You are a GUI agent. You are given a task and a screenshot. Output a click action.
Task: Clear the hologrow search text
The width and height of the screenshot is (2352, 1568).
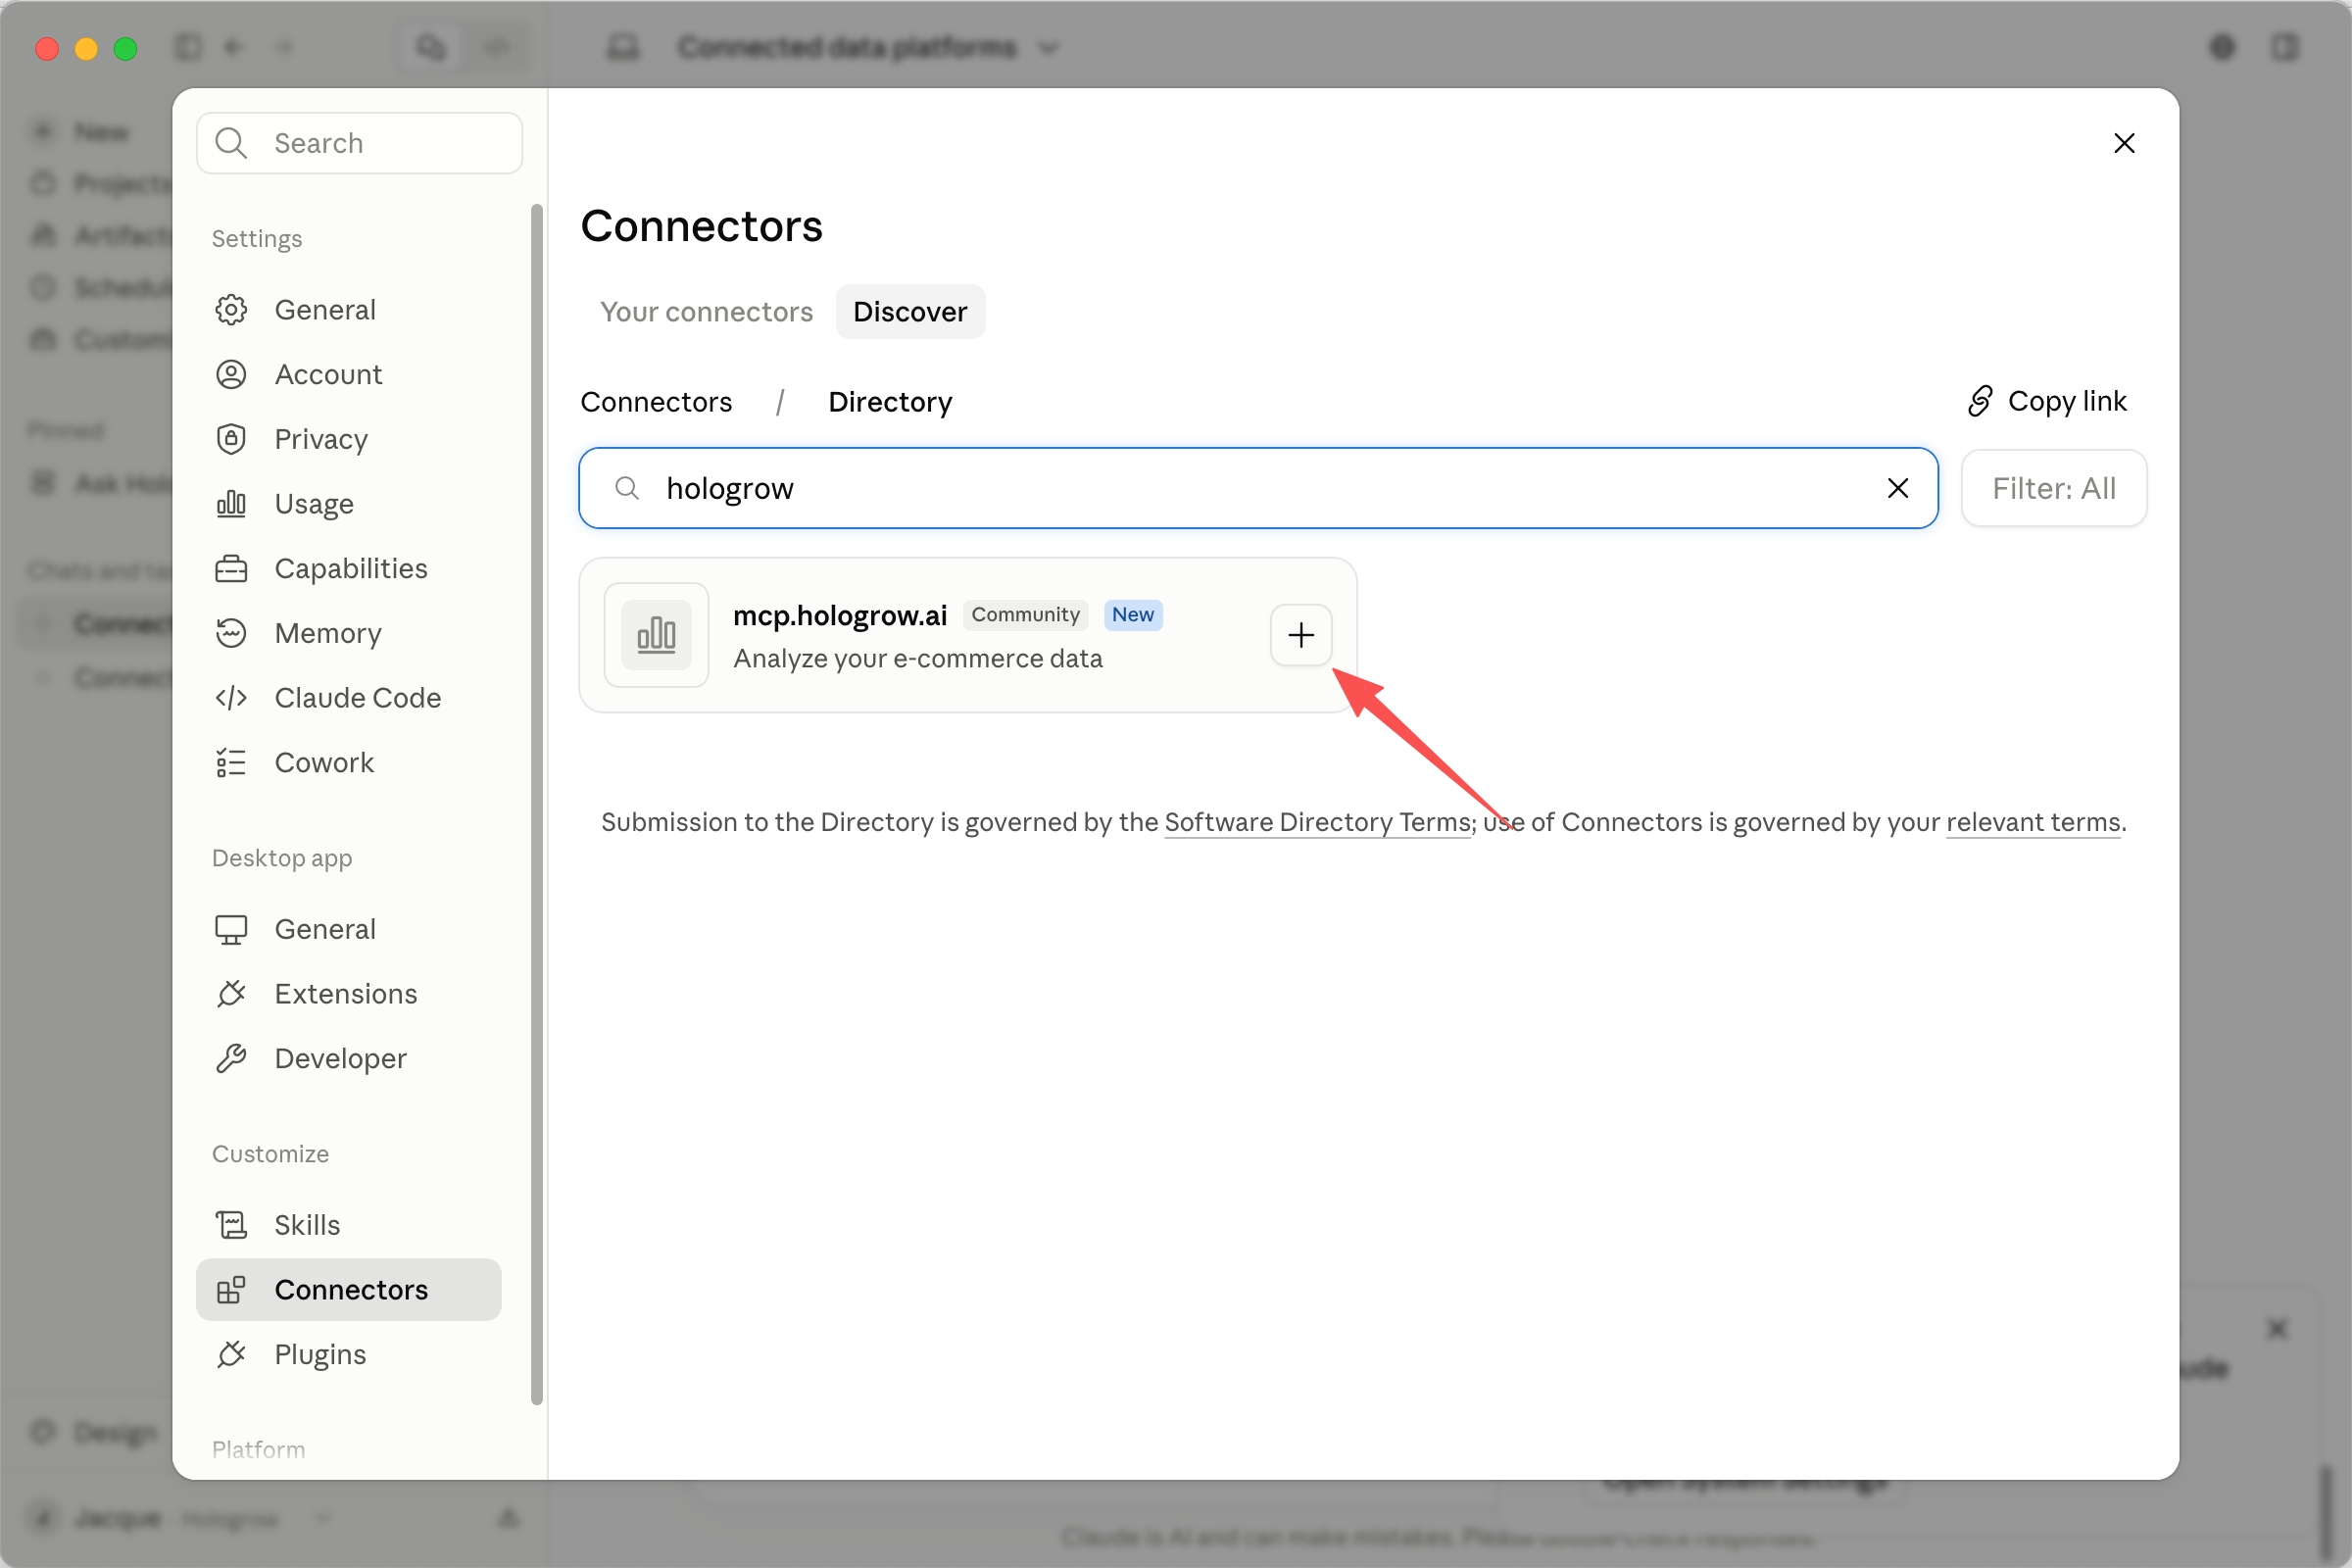click(x=1897, y=488)
